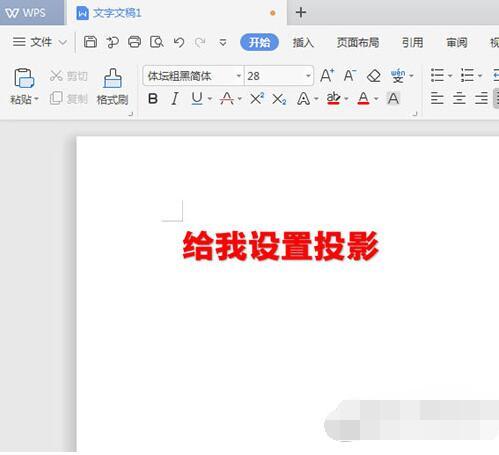This screenshot has height=455, width=499.
Task: Expand the bullet list dropdown arrow
Action: click(x=450, y=76)
